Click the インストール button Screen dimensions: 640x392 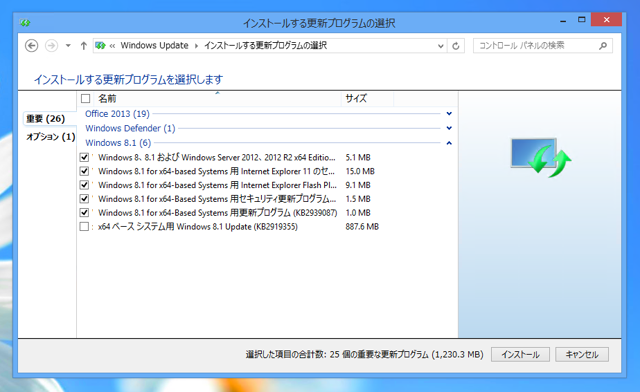[x=520, y=354]
